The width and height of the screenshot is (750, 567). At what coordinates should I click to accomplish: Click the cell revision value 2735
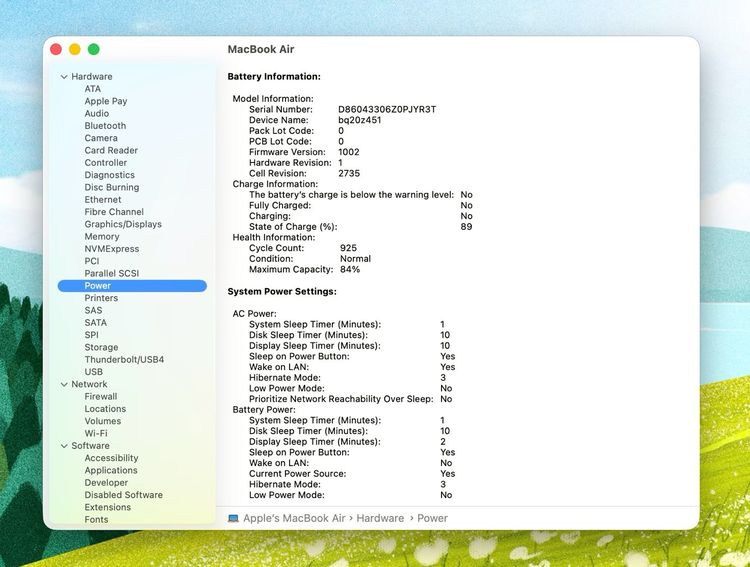(349, 173)
